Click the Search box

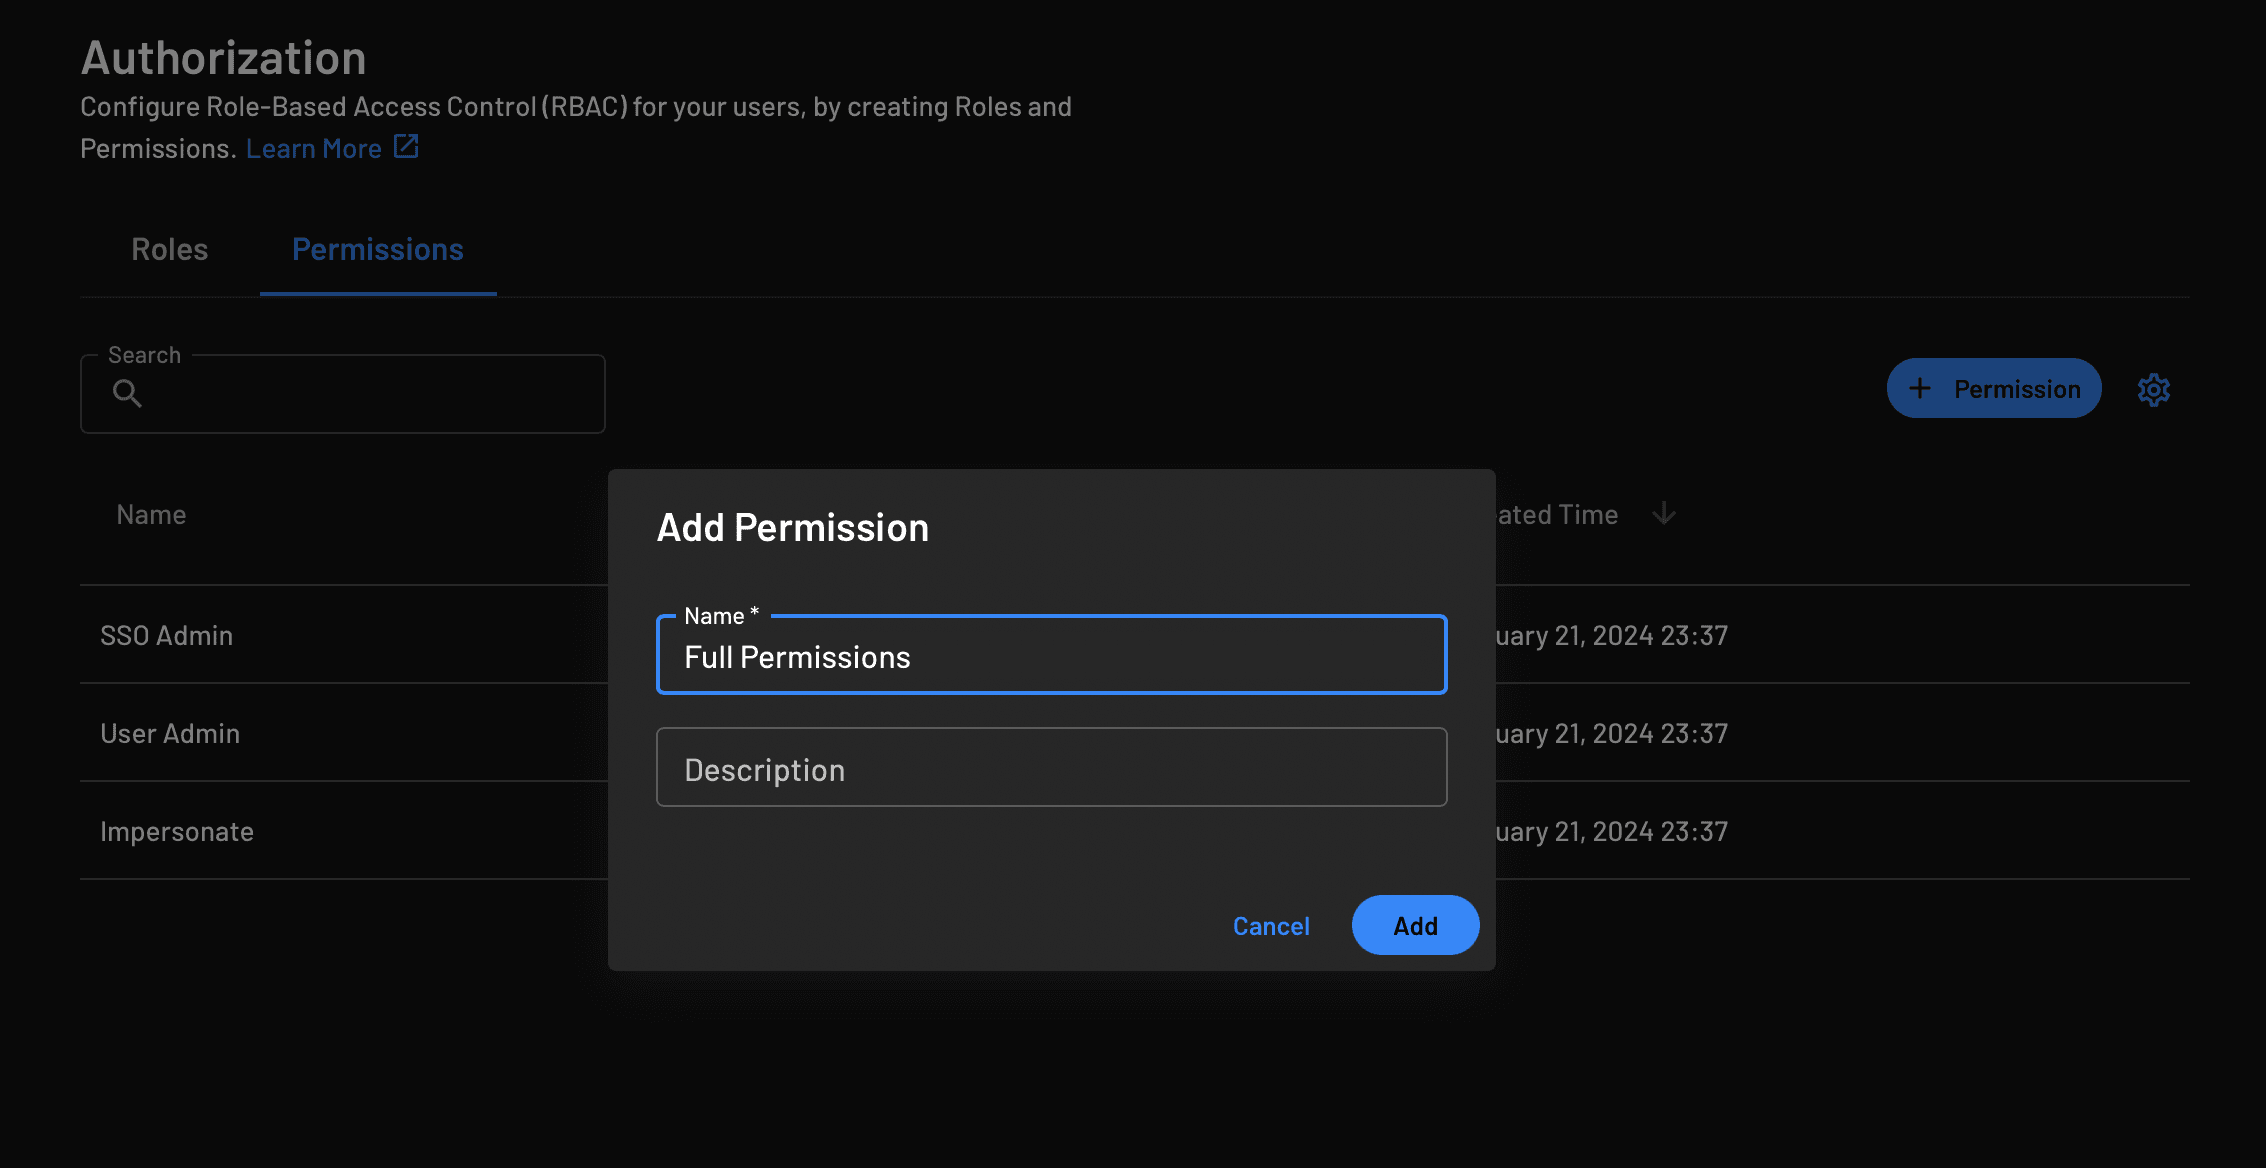coord(370,394)
